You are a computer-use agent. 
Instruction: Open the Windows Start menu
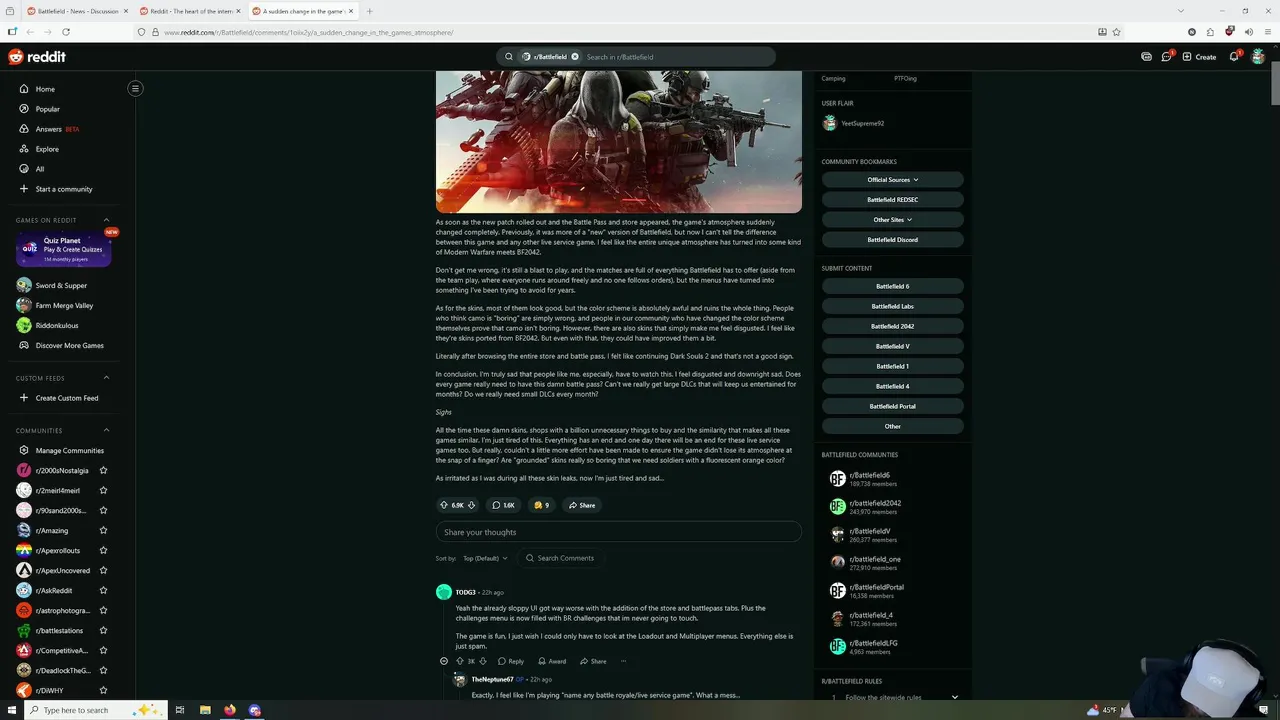pyautogui.click(x=12, y=710)
